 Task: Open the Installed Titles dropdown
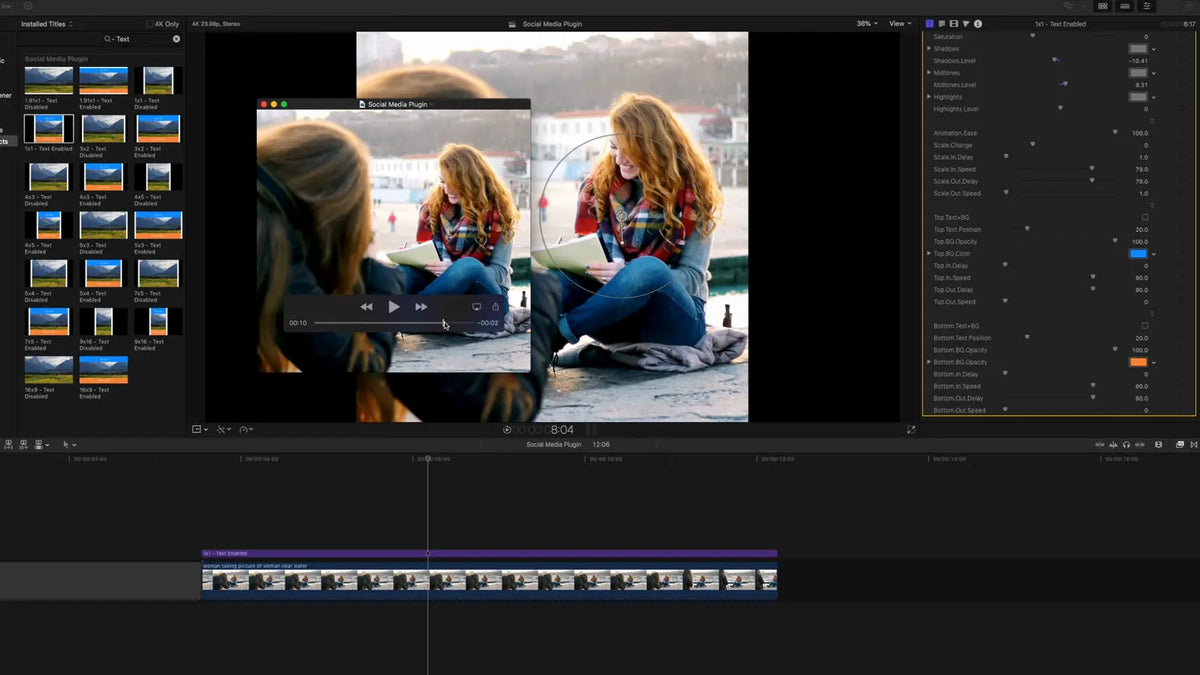click(x=47, y=23)
